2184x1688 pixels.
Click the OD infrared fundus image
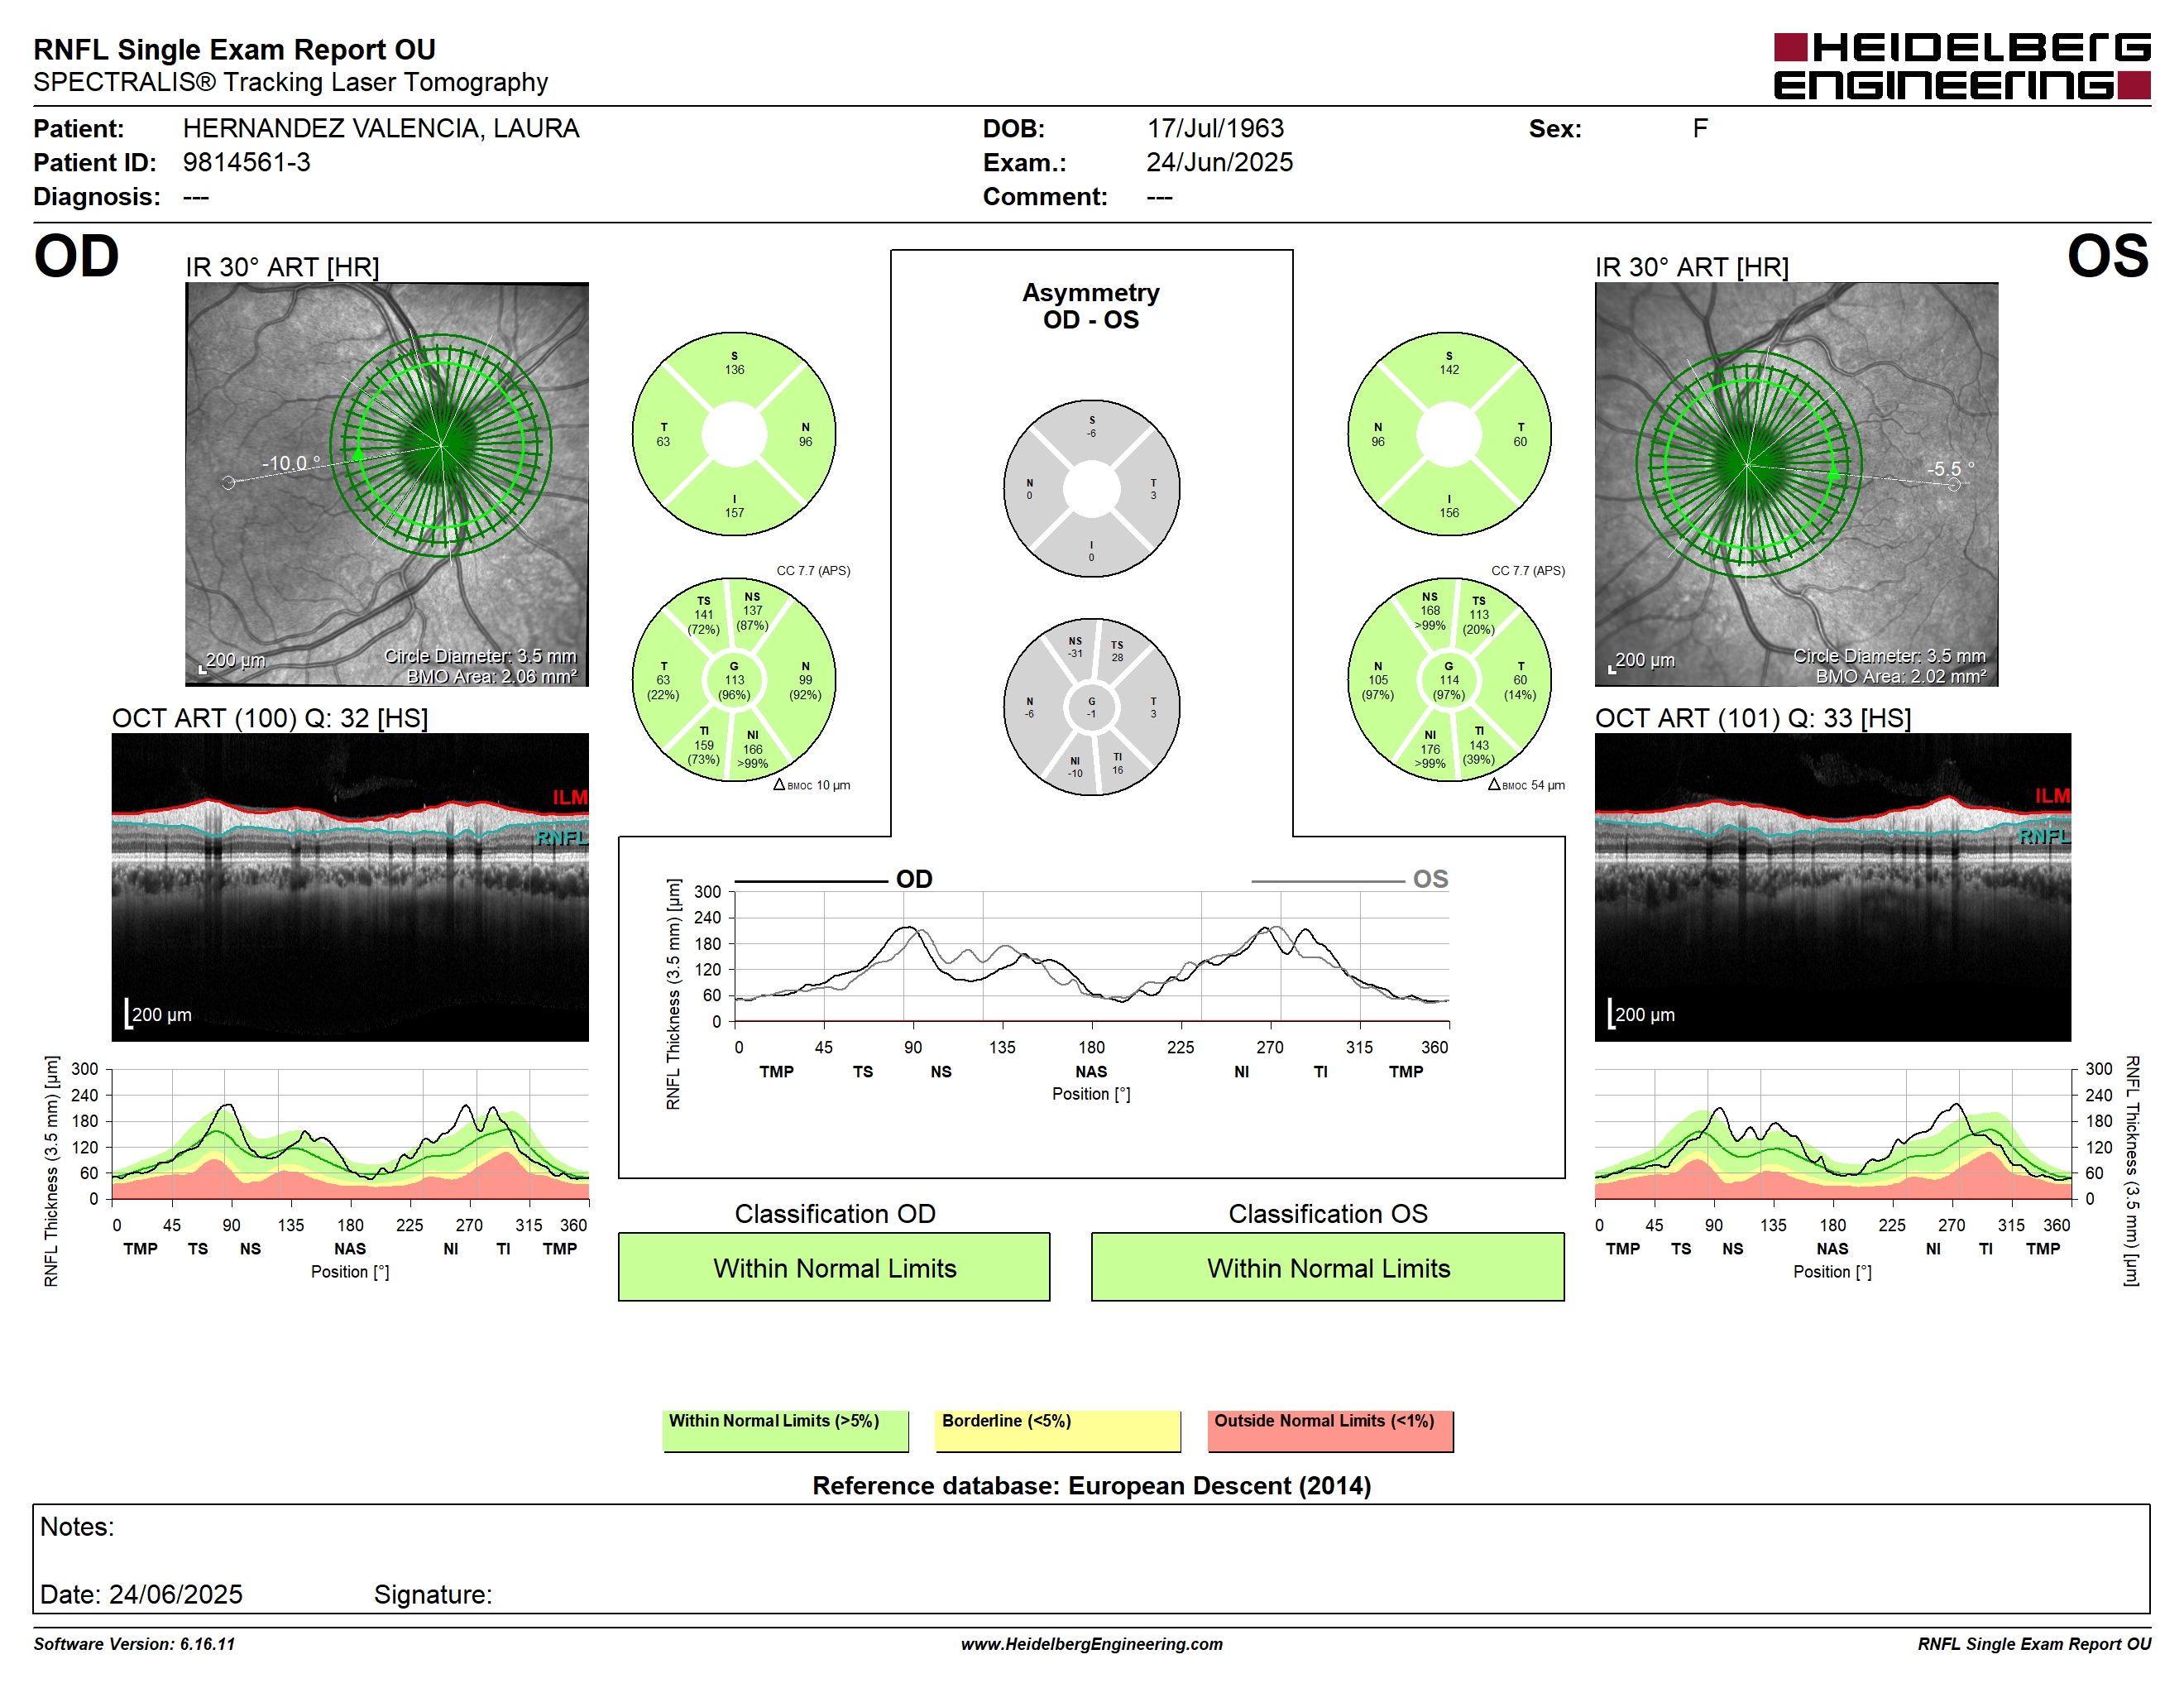(387, 484)
